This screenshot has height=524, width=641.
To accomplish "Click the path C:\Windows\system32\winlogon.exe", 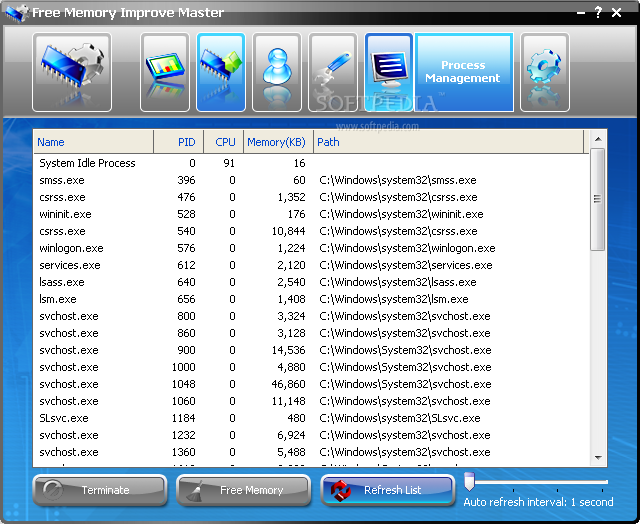I will pyautogui.click(x=407, y=248).
